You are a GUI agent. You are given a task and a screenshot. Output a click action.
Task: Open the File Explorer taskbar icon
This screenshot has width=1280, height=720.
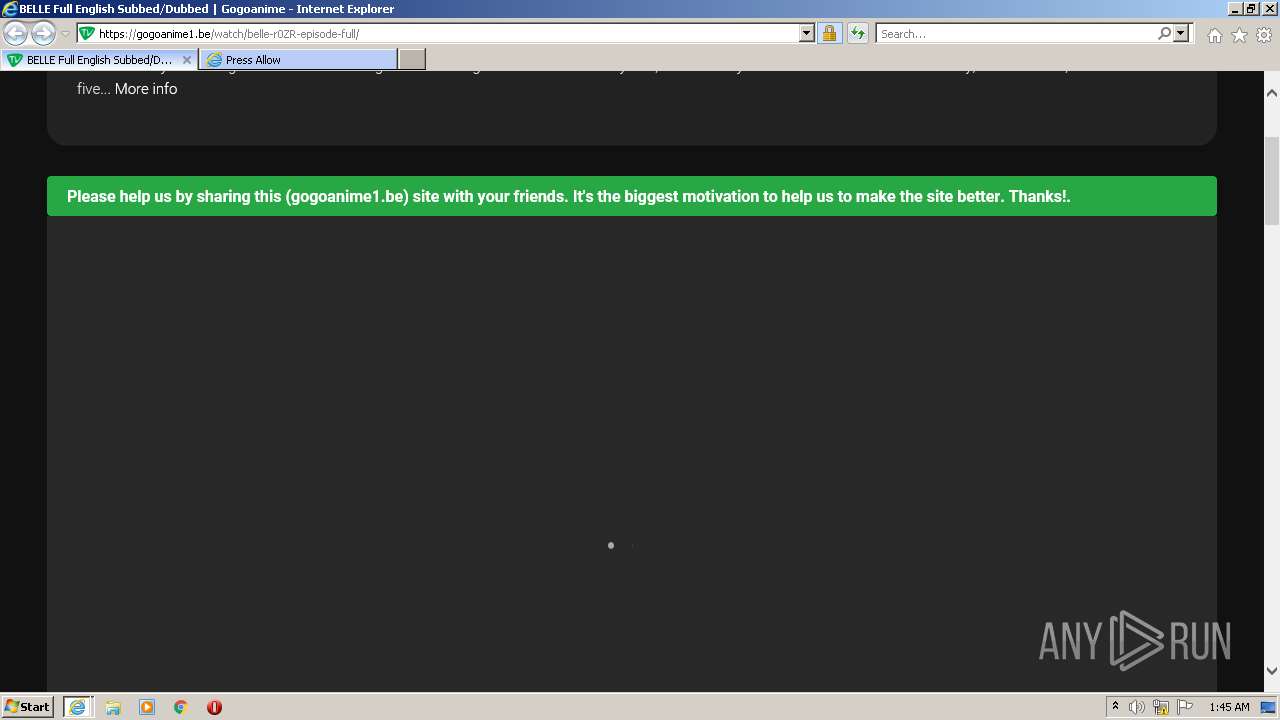[113, 707]
